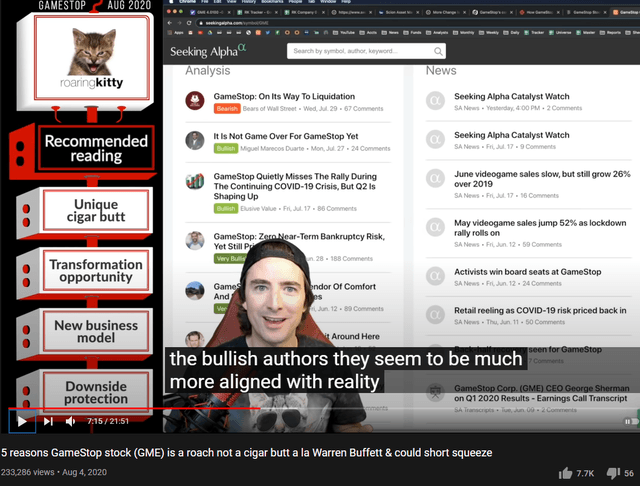Click the browser back arrow

click(x=170, y=23)
